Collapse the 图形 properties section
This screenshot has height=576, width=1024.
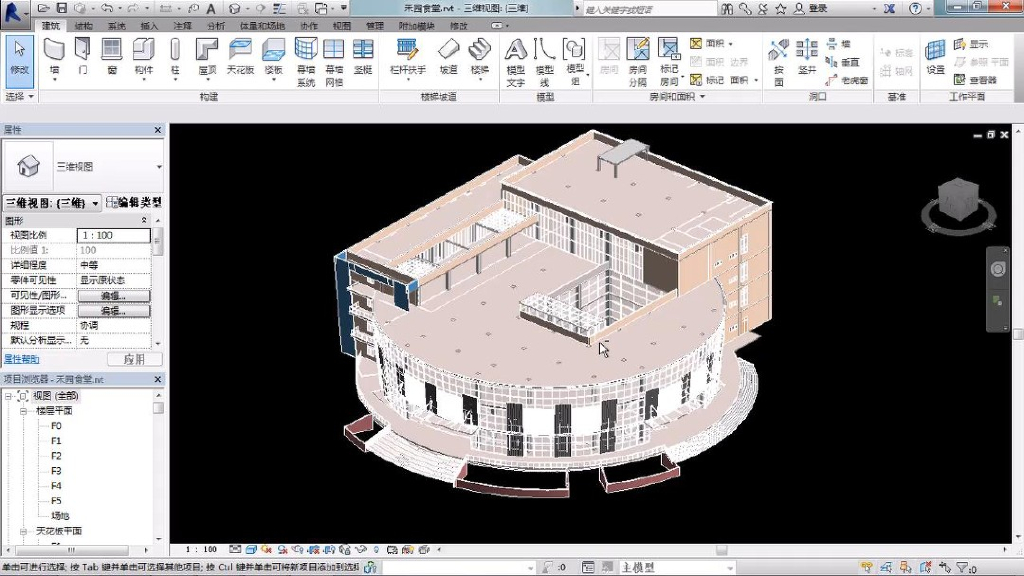pyautogui.click(x=144, y=221)
